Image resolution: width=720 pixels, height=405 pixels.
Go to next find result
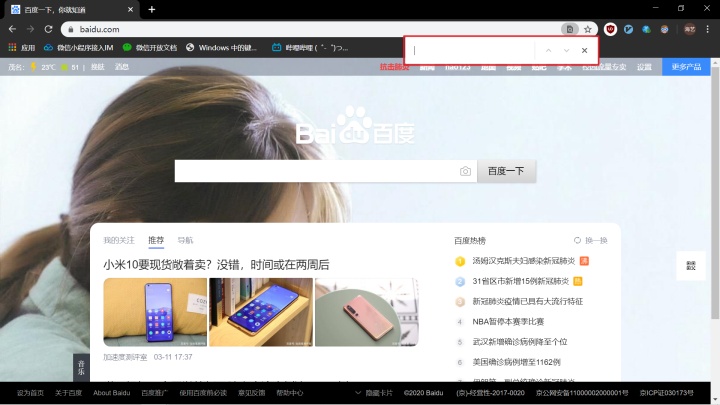tap(566, 51)
